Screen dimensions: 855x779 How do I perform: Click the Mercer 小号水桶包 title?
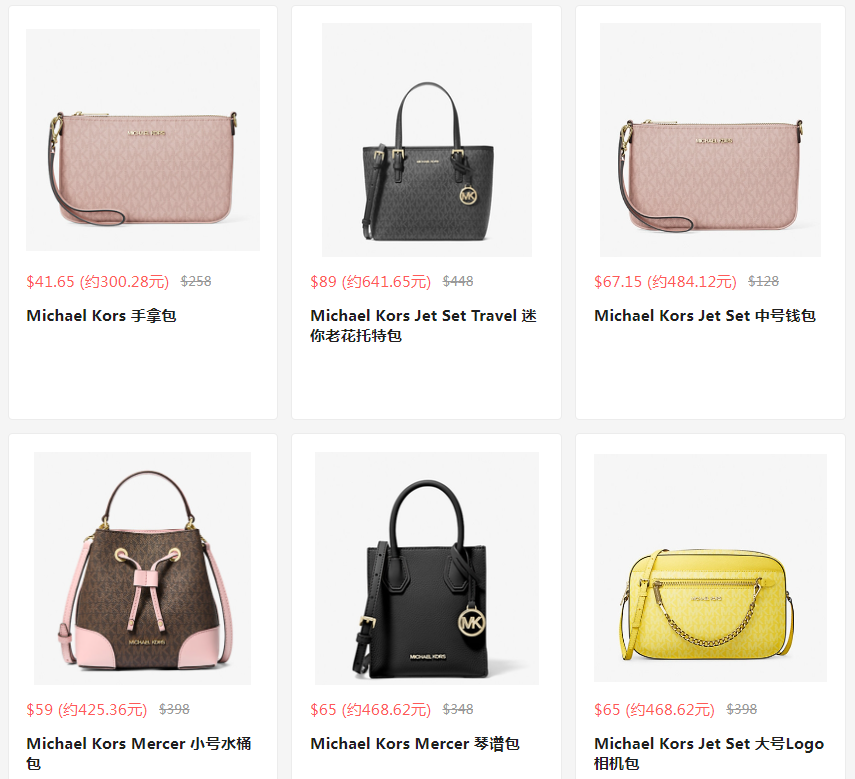[x=139, y=753]
